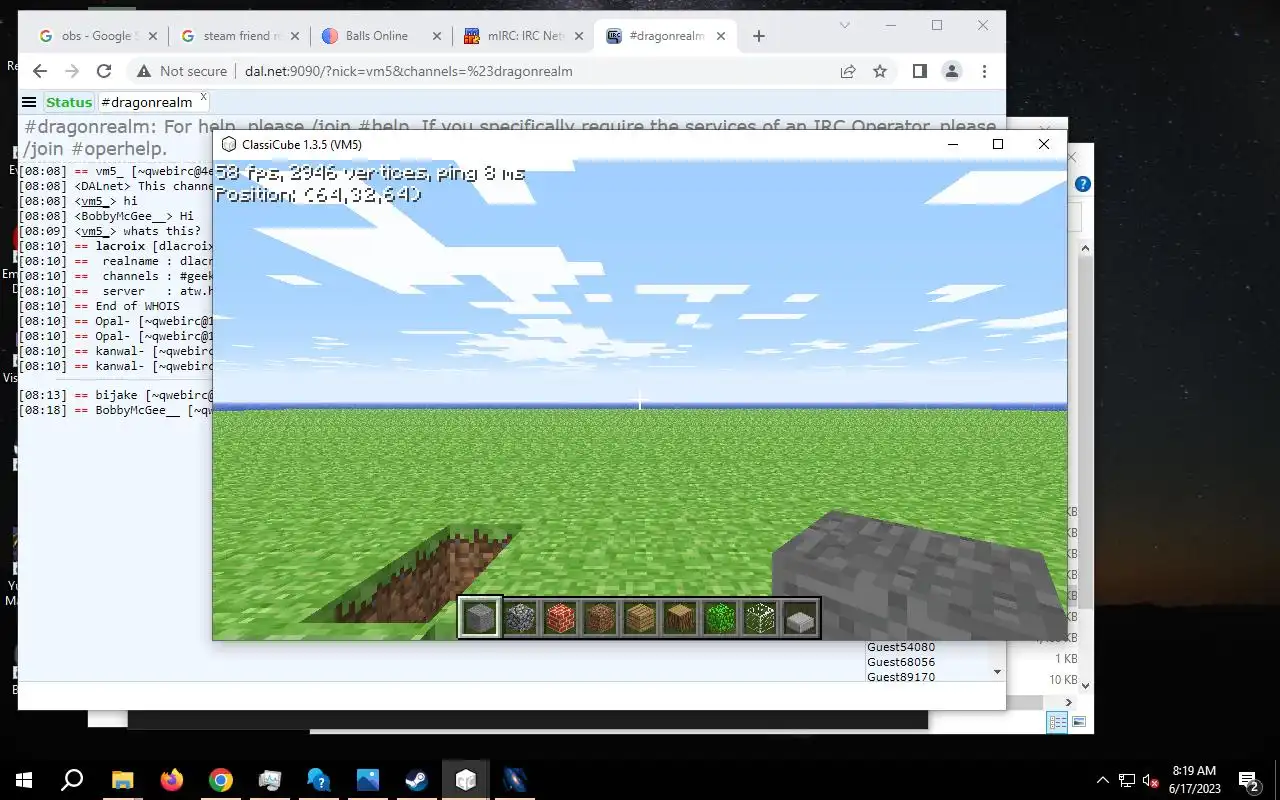Screen dimensions: 1280x800
Task: Select the #dragonrealm channel tab
Action: 147,102
